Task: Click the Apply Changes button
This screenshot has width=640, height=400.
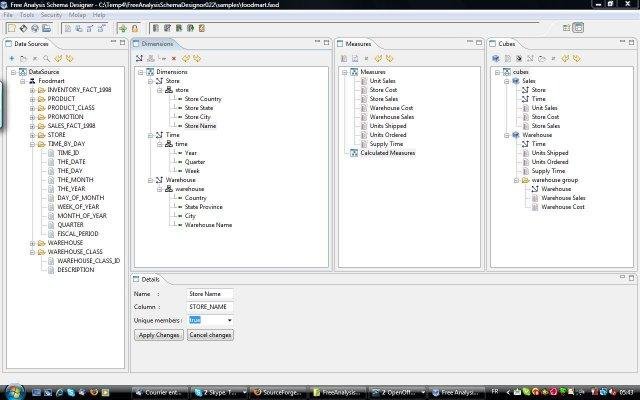Action: click(159, 335)
